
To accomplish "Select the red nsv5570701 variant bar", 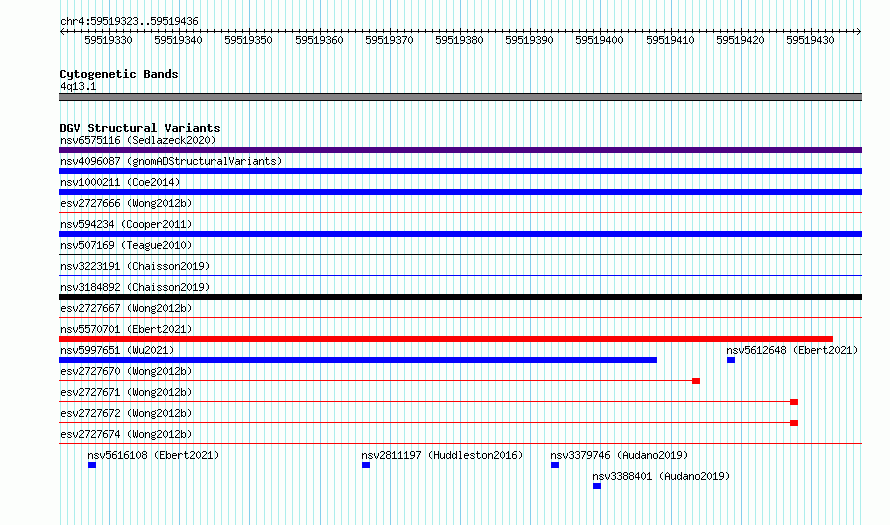I will [x=446, y=339].
